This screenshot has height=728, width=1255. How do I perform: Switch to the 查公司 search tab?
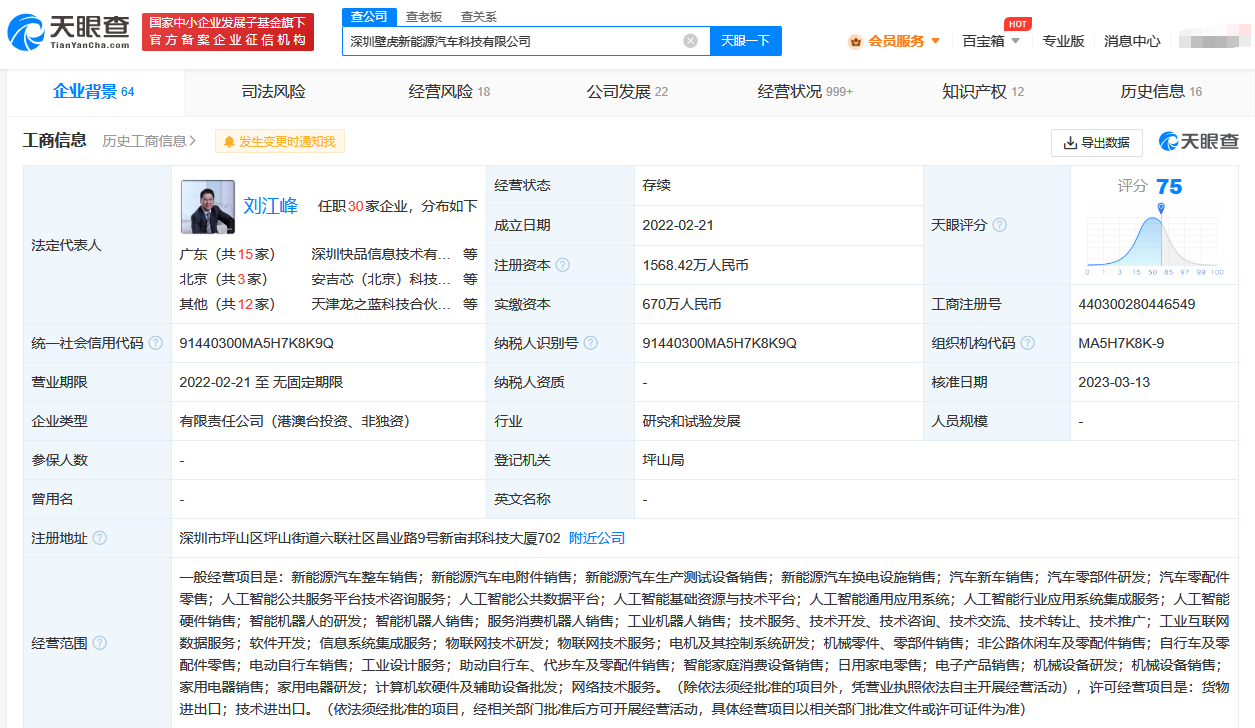coord(369,16)
